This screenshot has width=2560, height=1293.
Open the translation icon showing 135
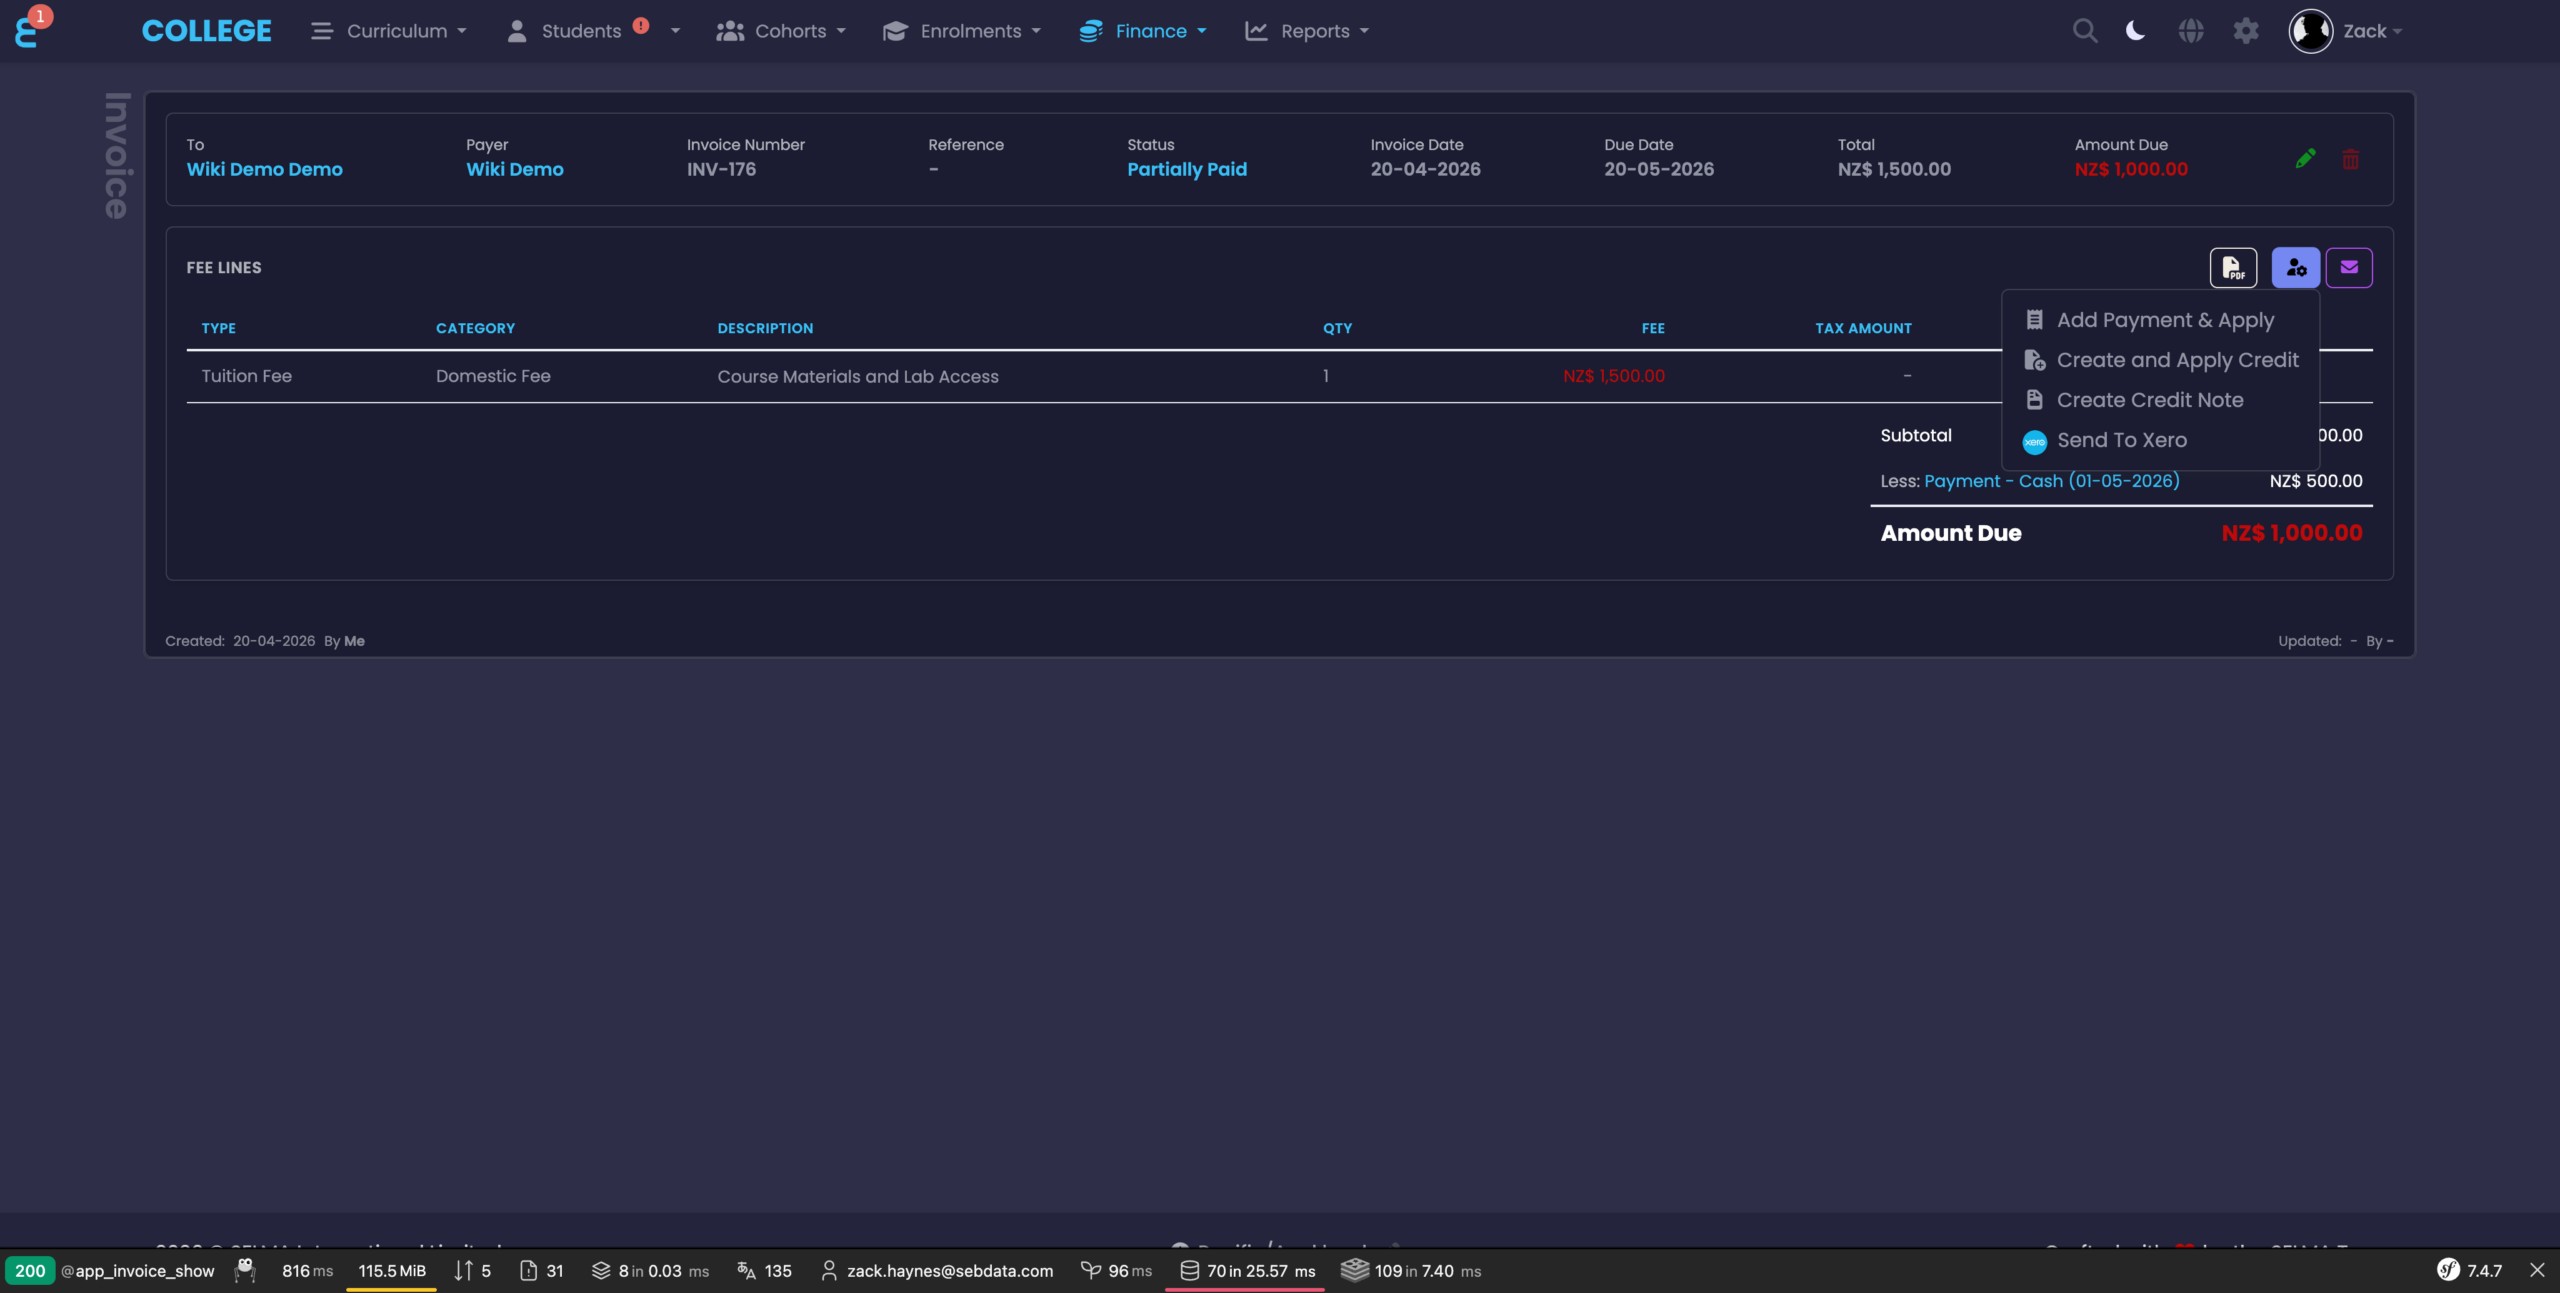pyautogui.click(x=764, y=1271)
